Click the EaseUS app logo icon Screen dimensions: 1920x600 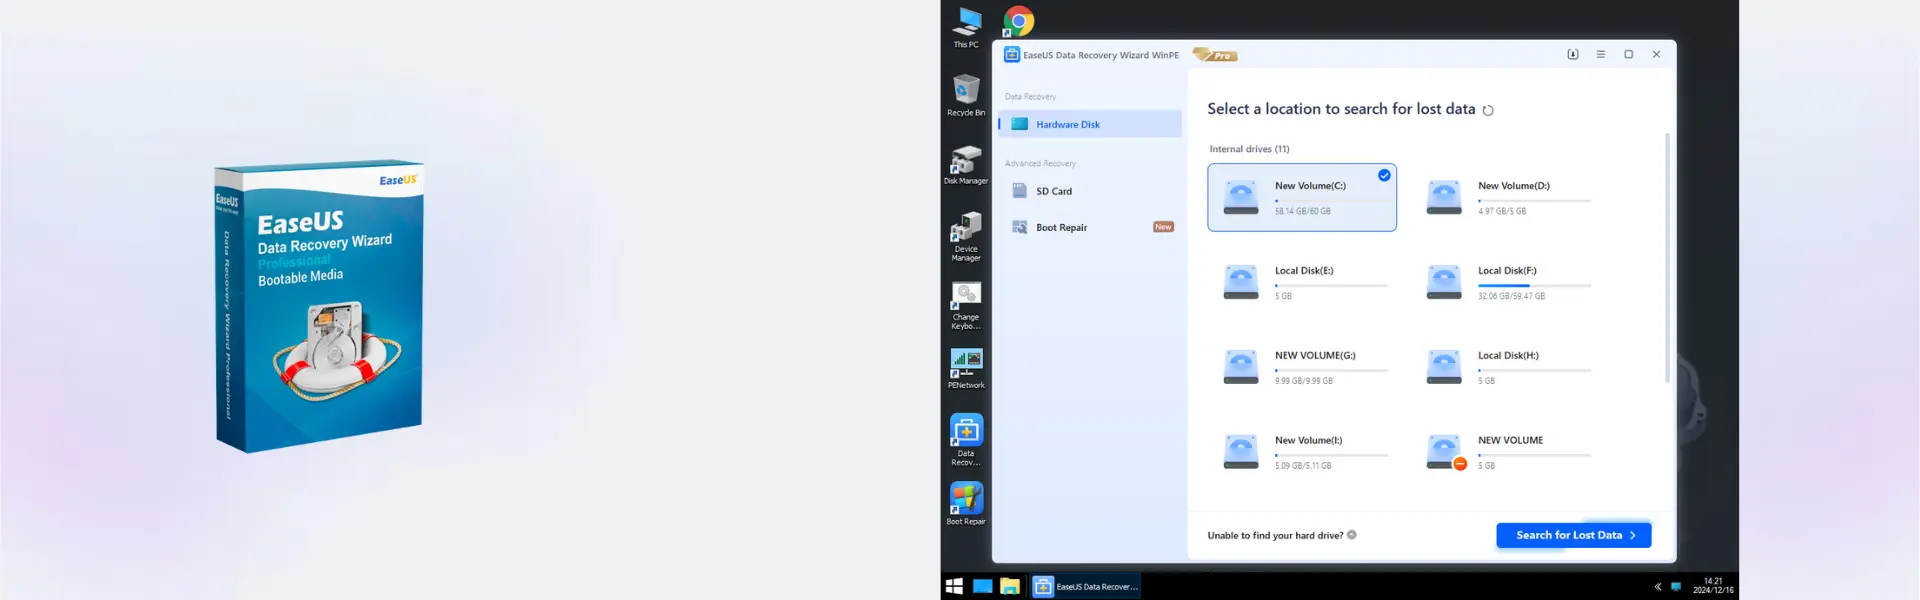tap(1011, 55)
